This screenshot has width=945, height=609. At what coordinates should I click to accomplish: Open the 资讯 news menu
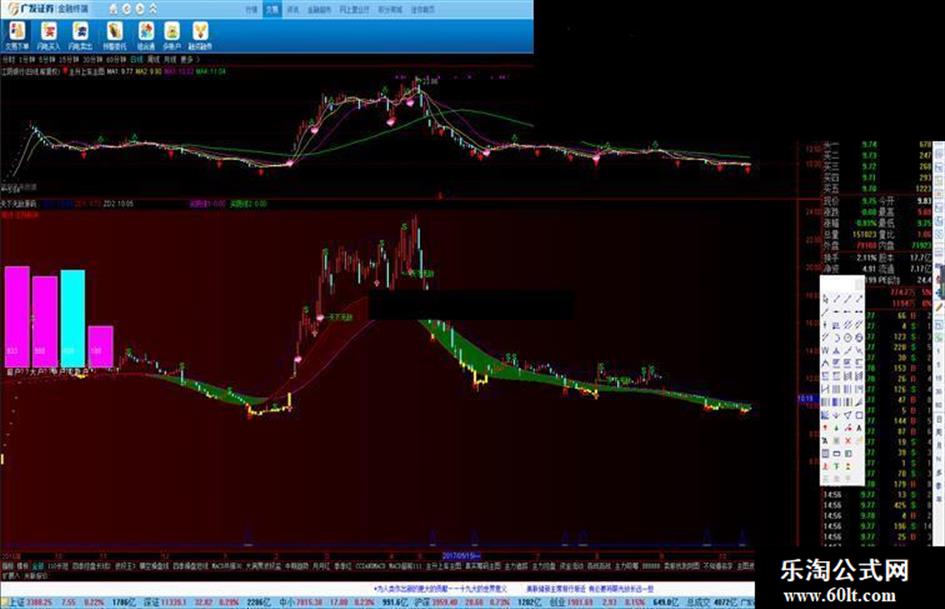(293, 10)
